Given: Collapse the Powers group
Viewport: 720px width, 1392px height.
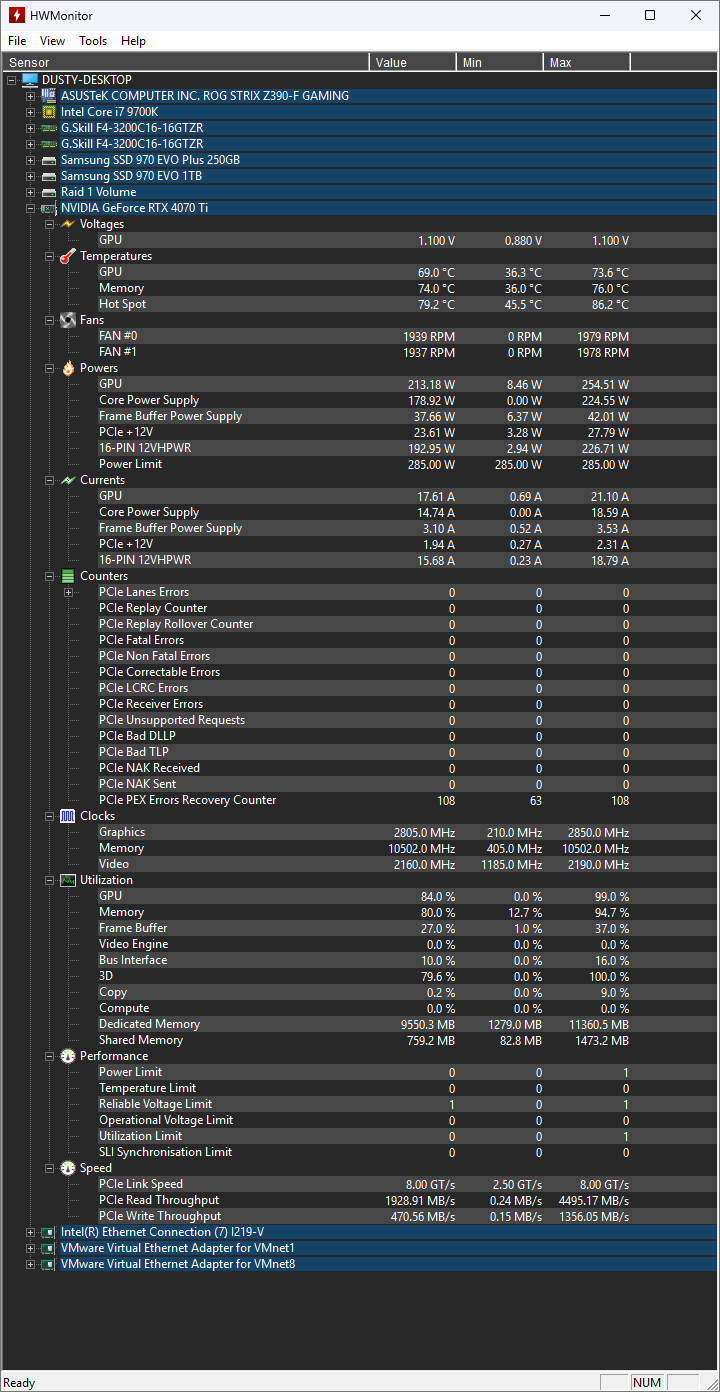Looking at the screenshot, I should click(50, 368).
